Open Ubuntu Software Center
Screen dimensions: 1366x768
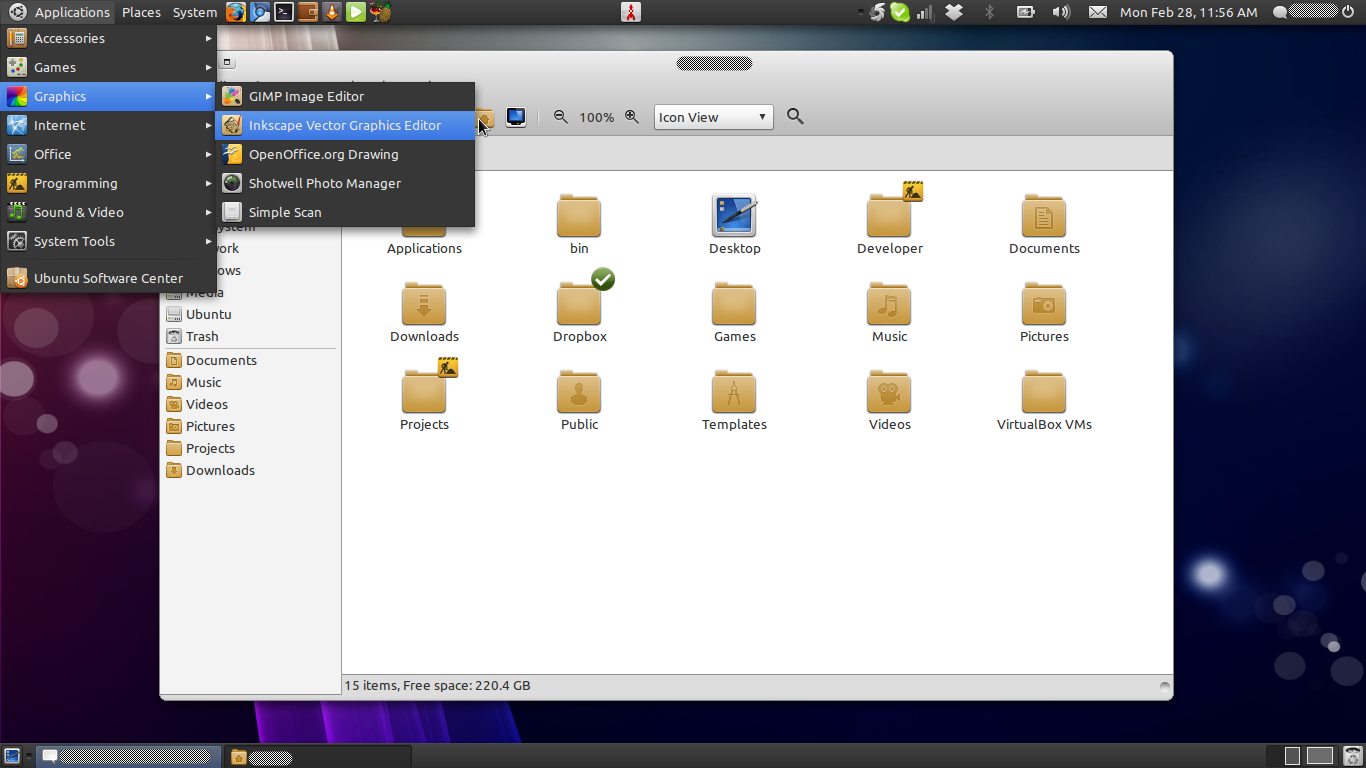coord(109,278)
